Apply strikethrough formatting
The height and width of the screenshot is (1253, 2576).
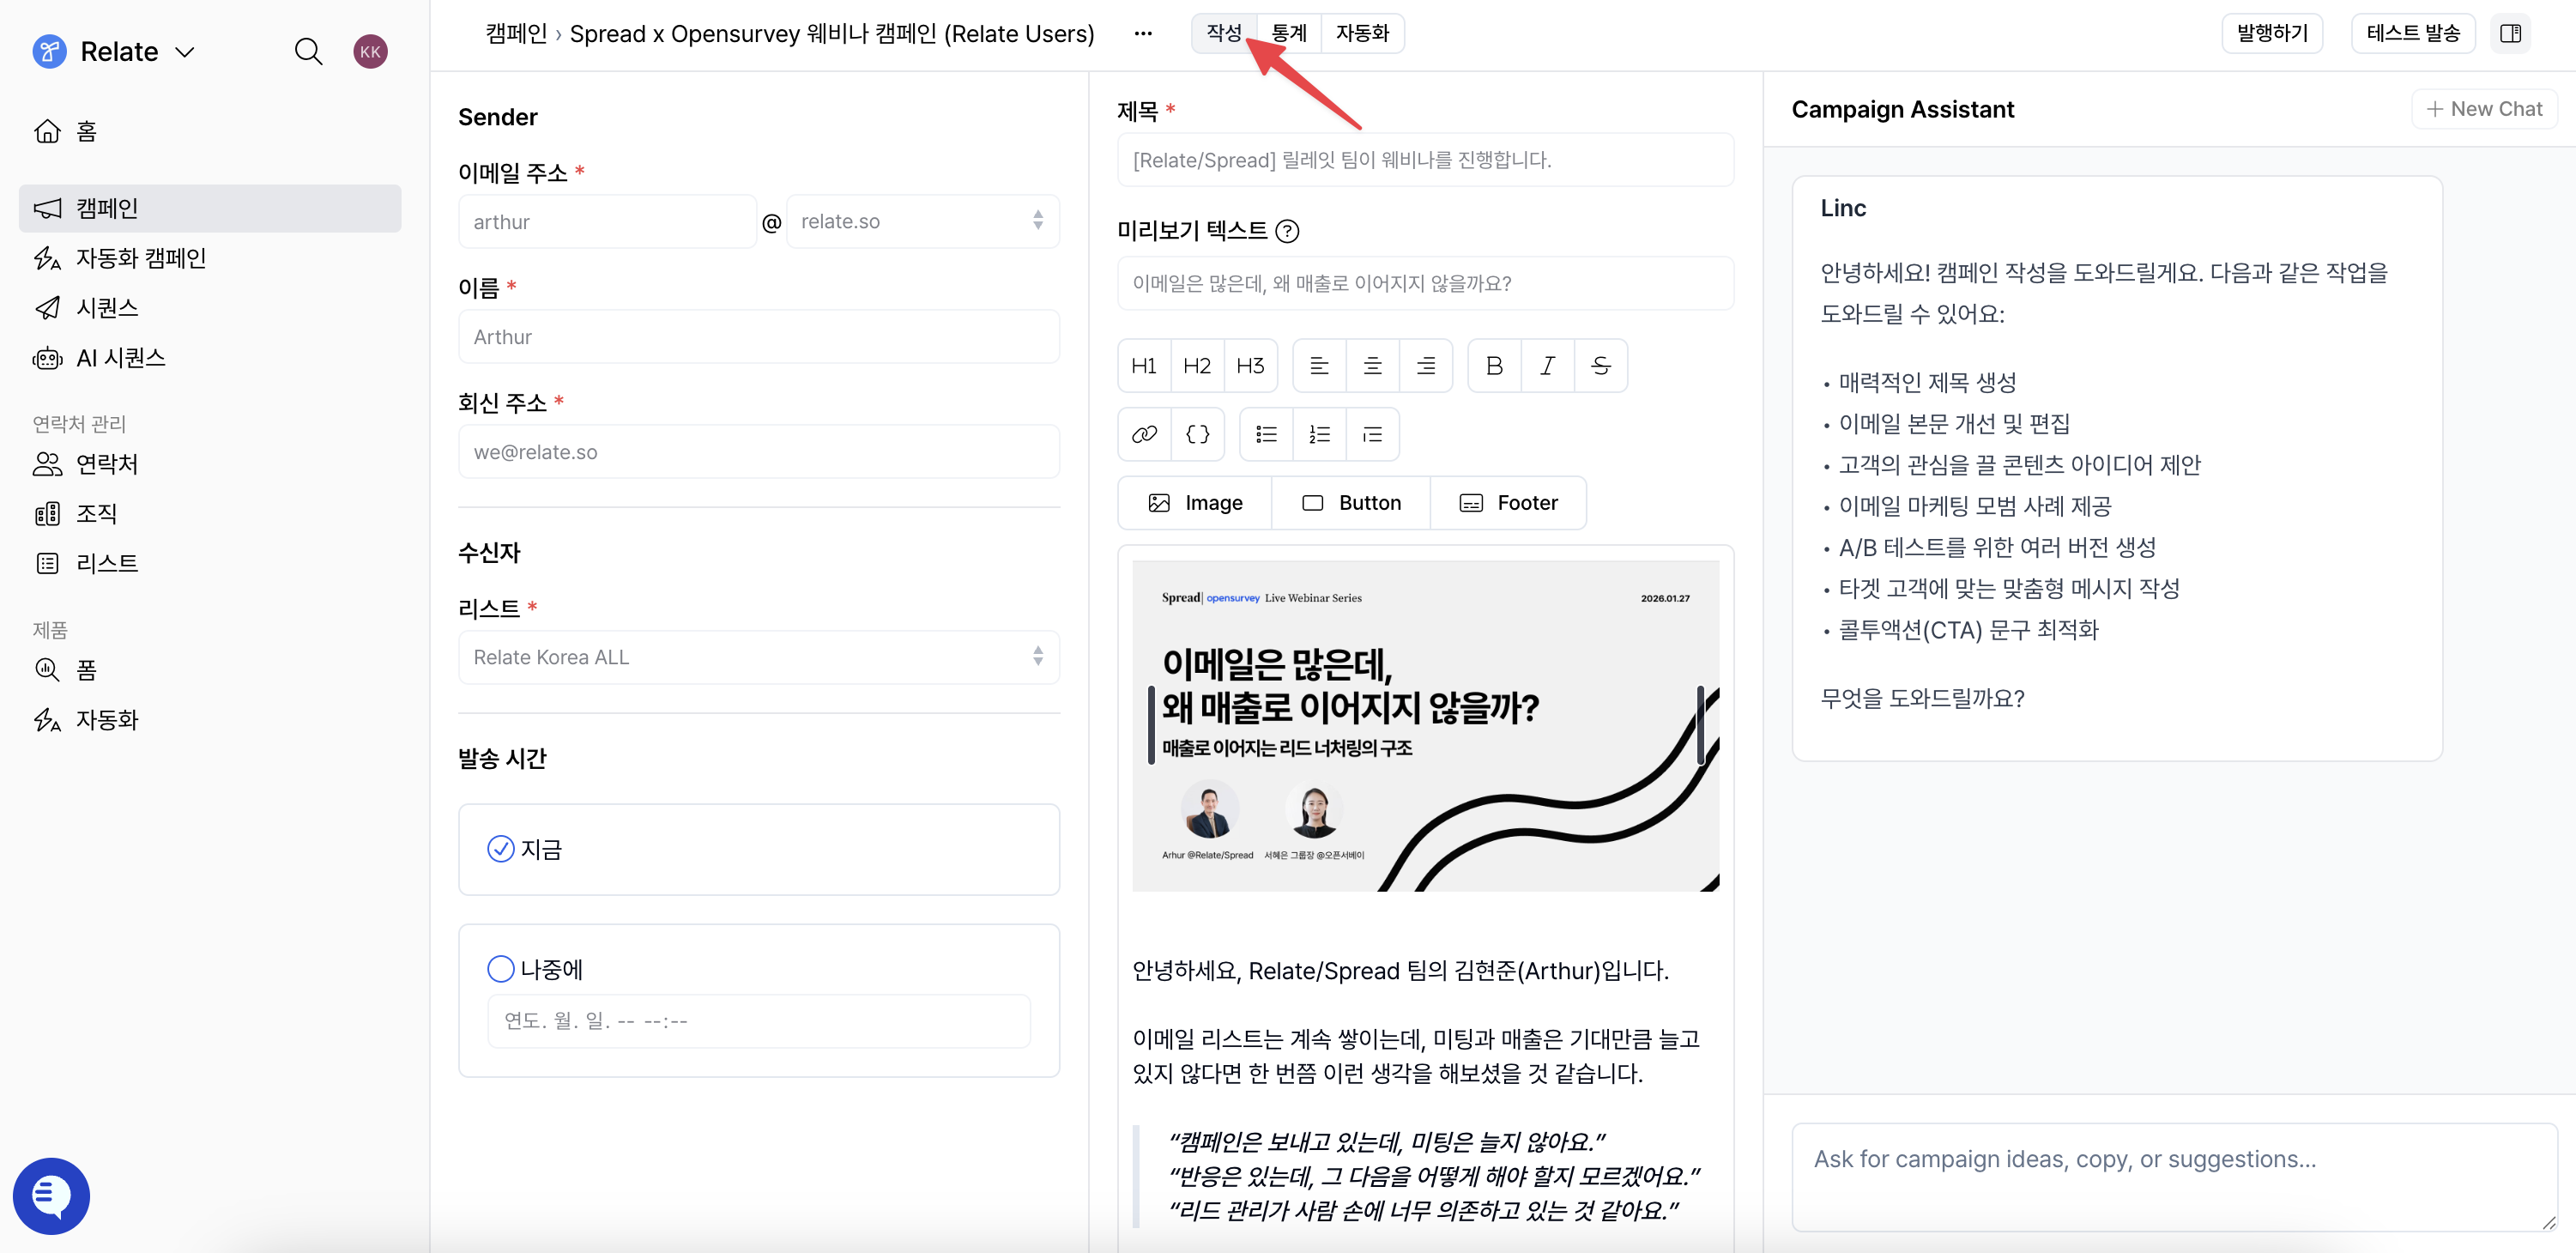pos(1600,366)
